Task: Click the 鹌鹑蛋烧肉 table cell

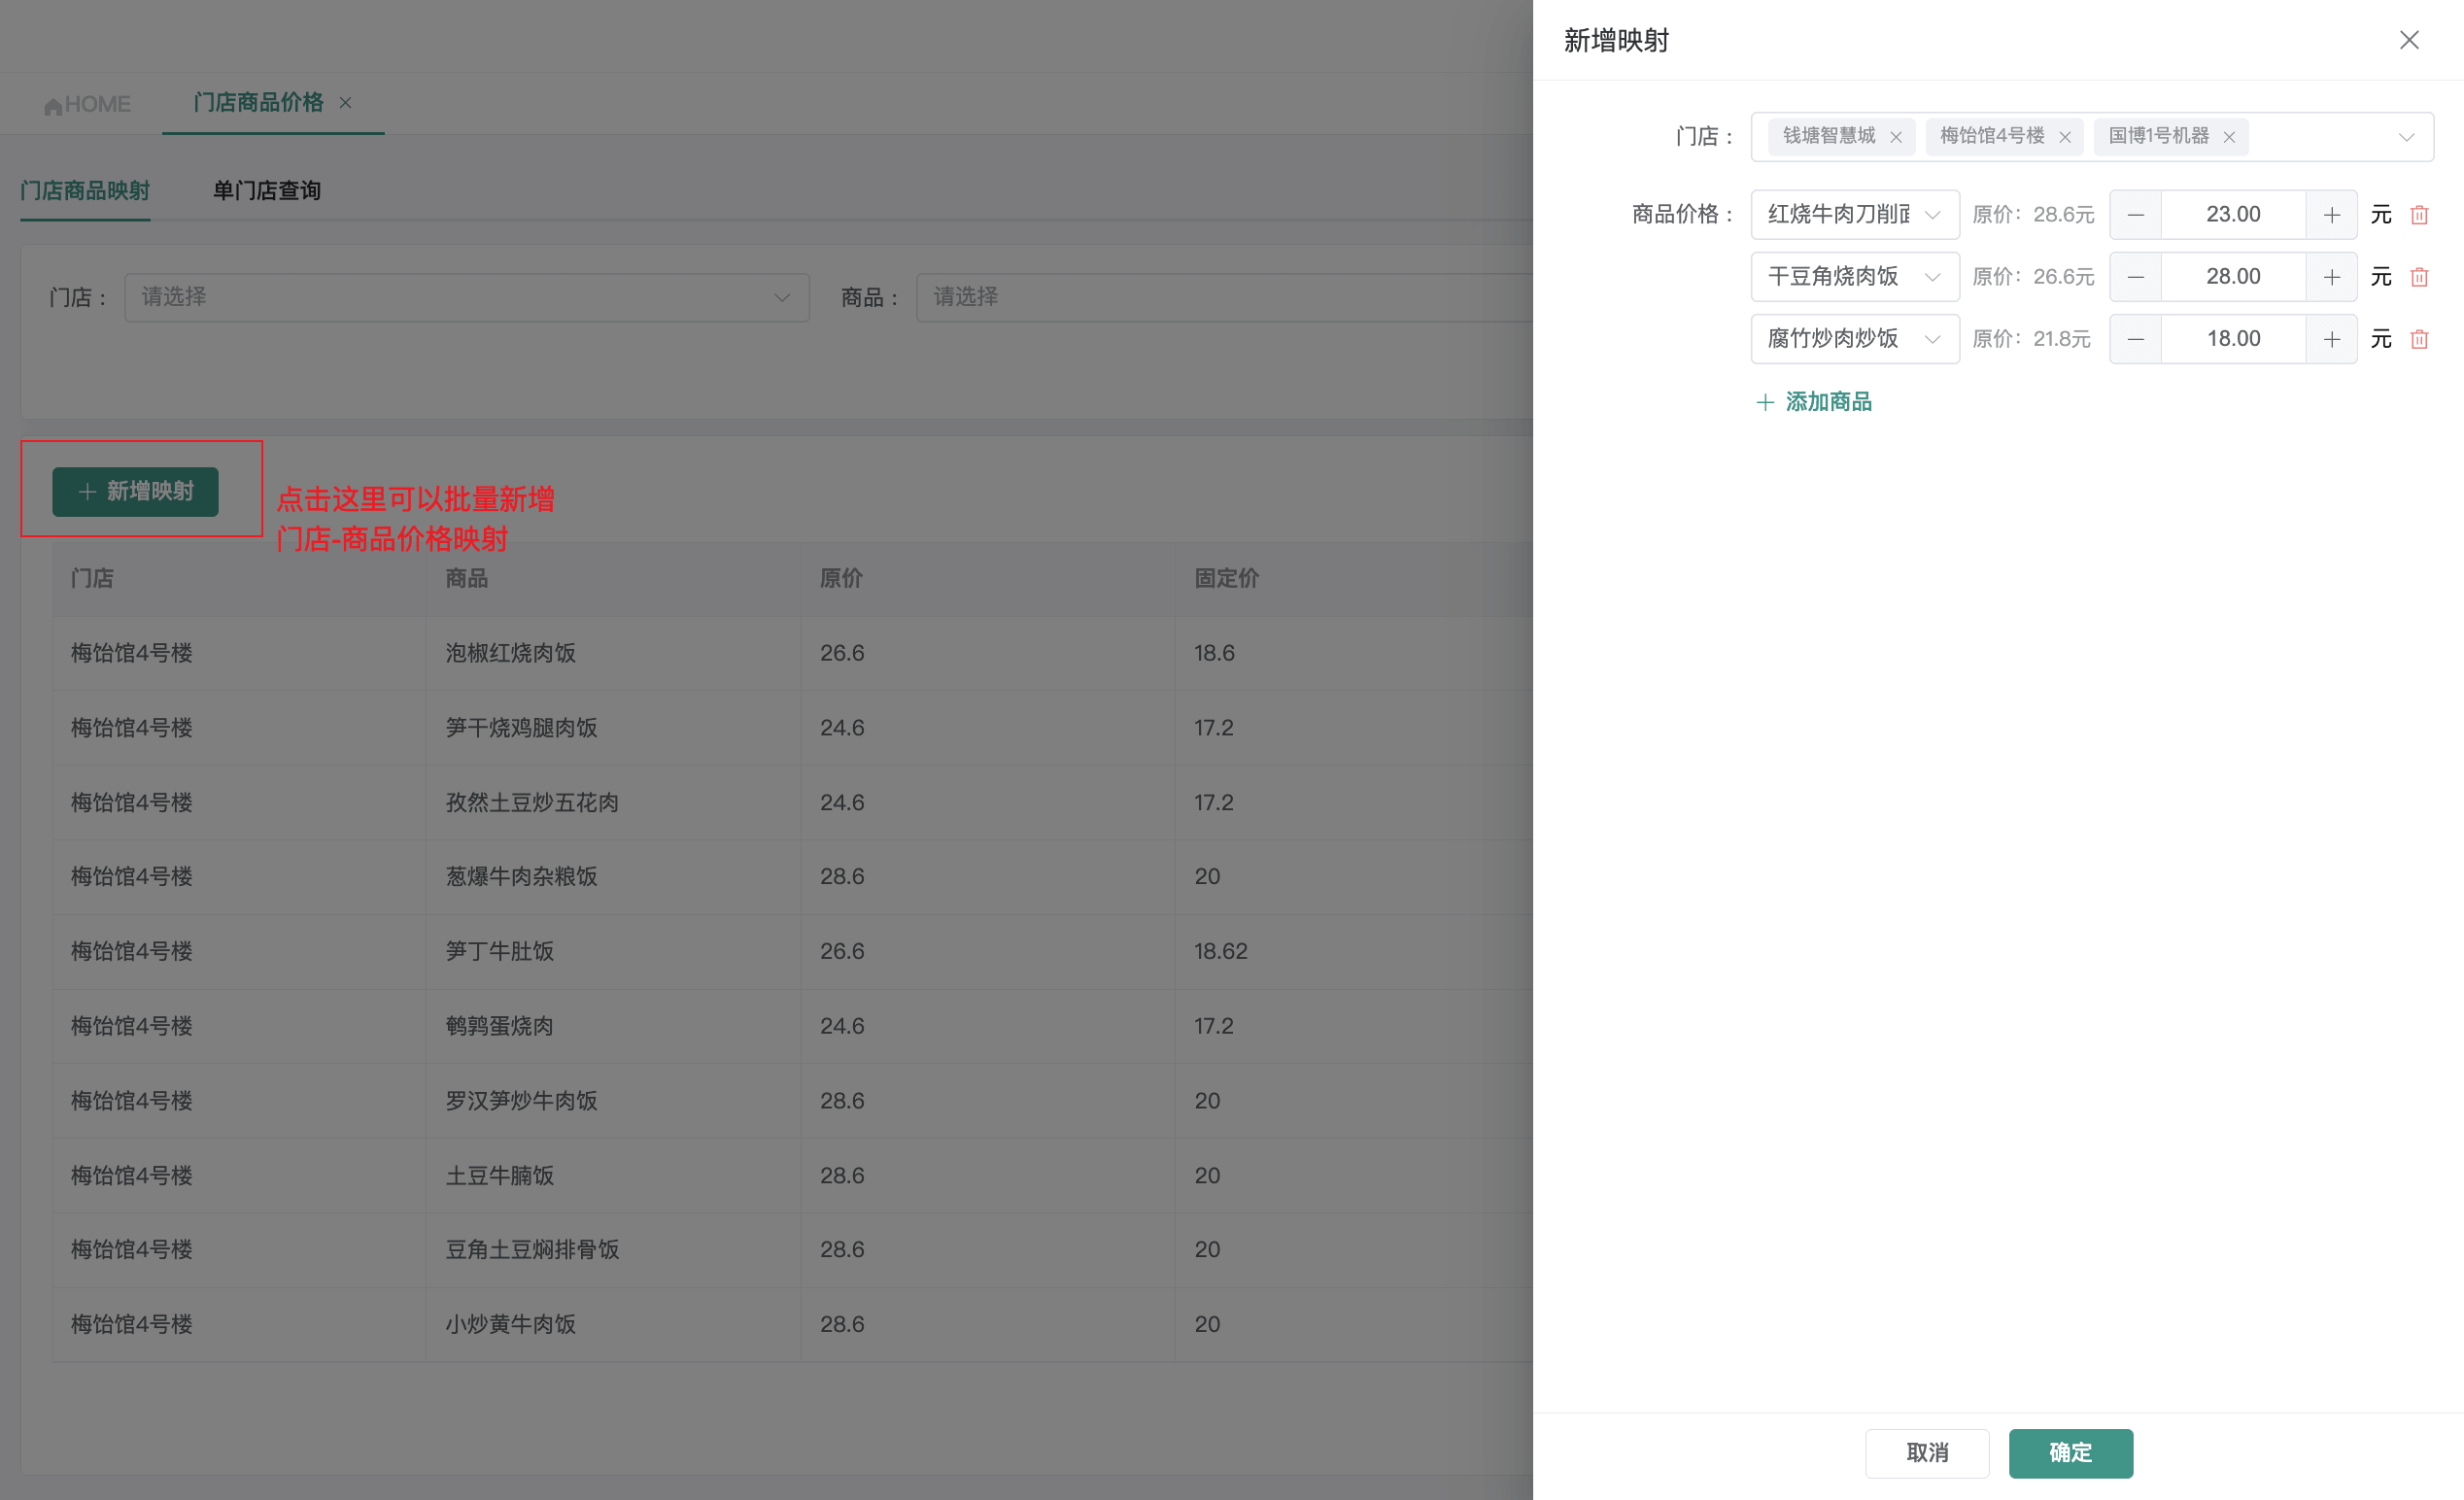Action: point(613,1026)
